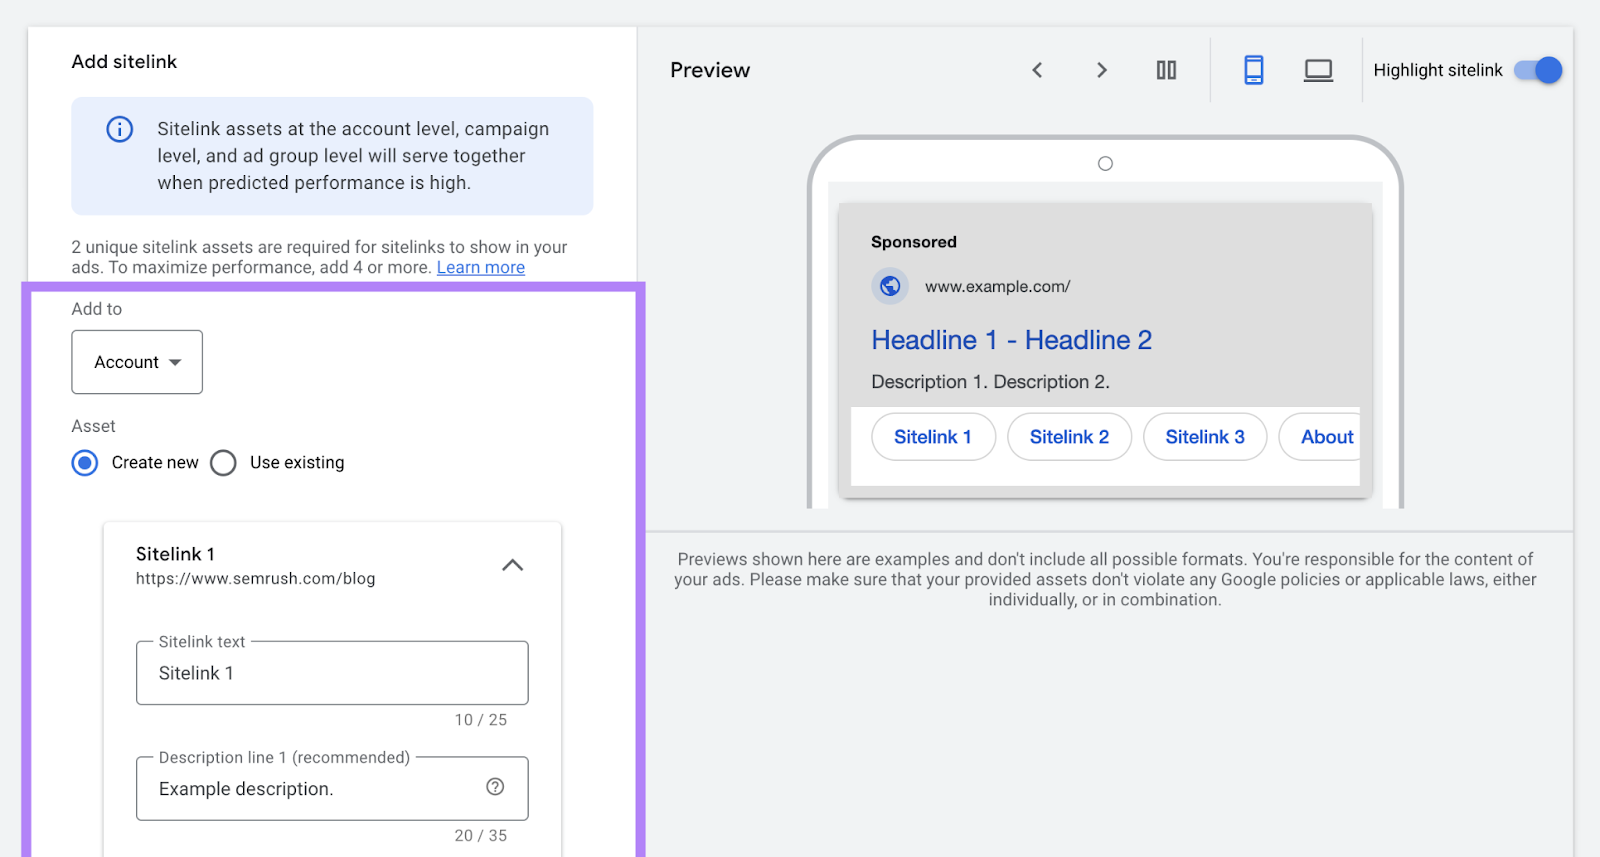The image size is (1600, 857).
Task: Click the Preview panel heading
Action: point(710,70)
